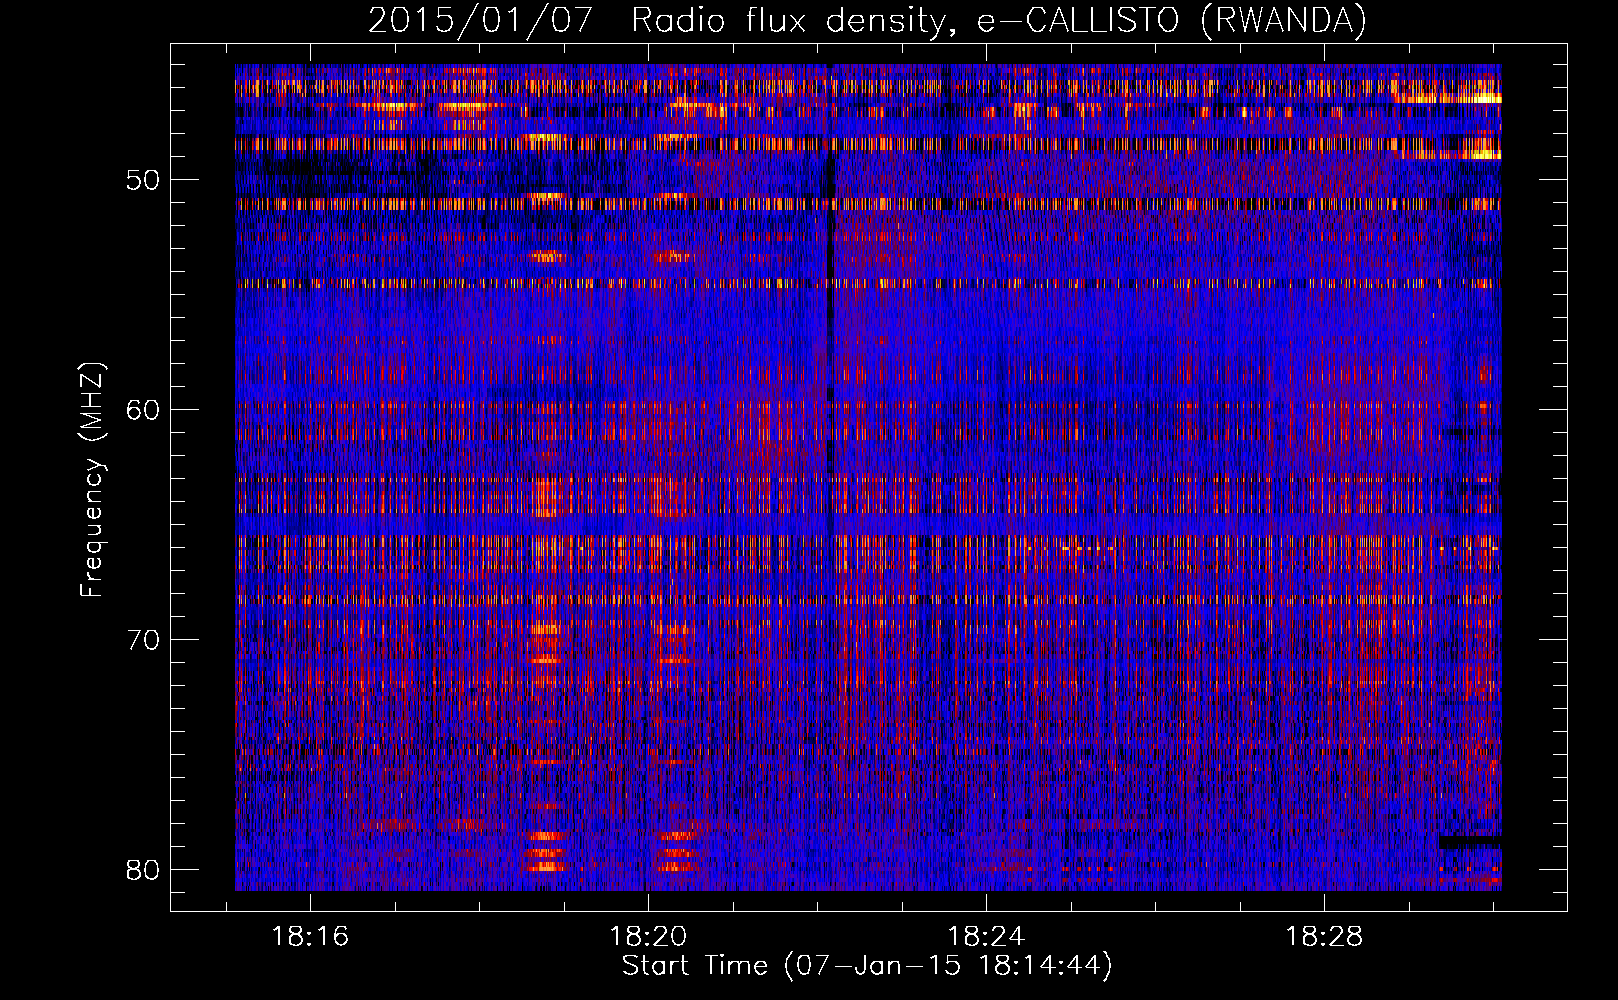The image size is (1618, 1000).
Task: Click the 60 frequency tick label
Action: (144, 410)
